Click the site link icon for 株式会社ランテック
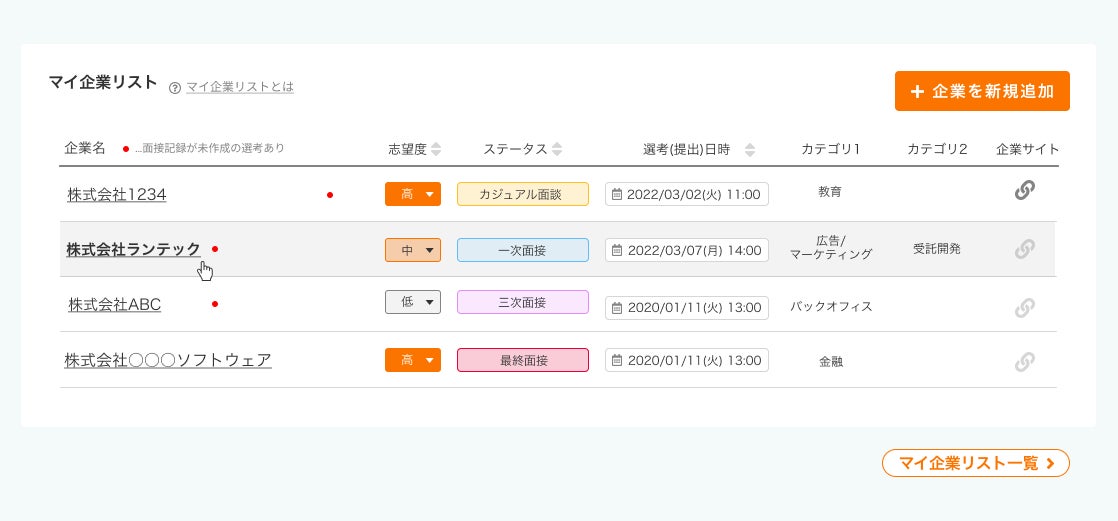Viewport: 1118px width, 521px height. (1024, 249)
